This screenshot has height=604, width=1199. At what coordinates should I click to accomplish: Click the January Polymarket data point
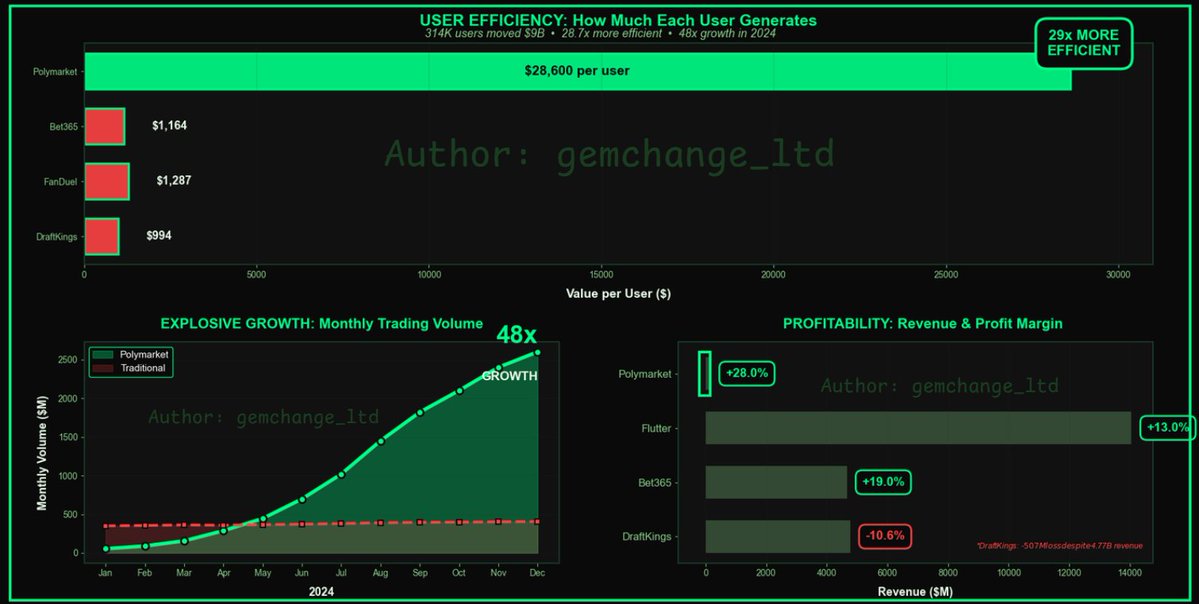click(x=106, y=549)
